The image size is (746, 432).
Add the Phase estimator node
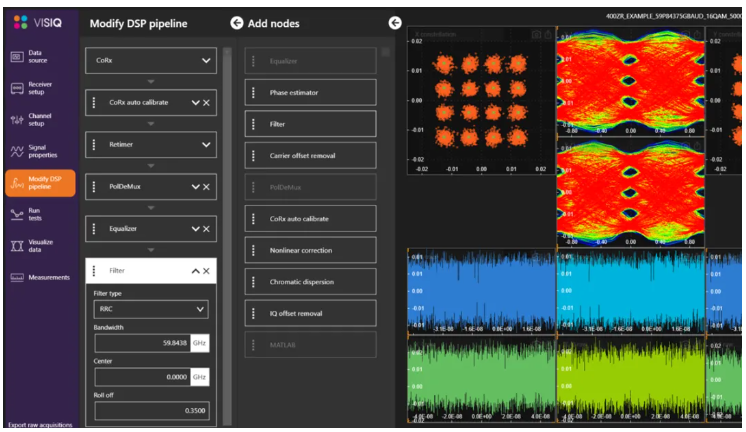click(311, 92)
